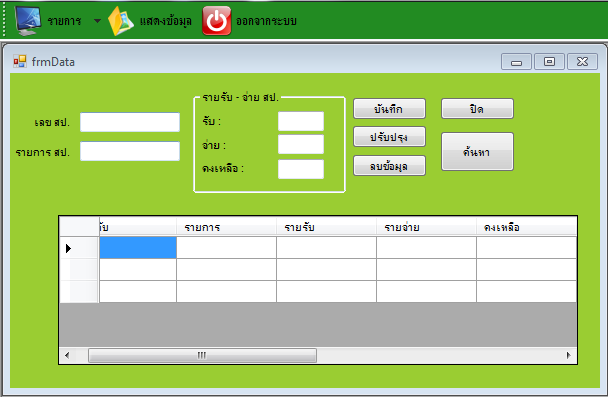The height and width of the screenshot is (397, 608).
Task: Click the grid's horizontal scrollbar thumb
Action: (202, 355)
